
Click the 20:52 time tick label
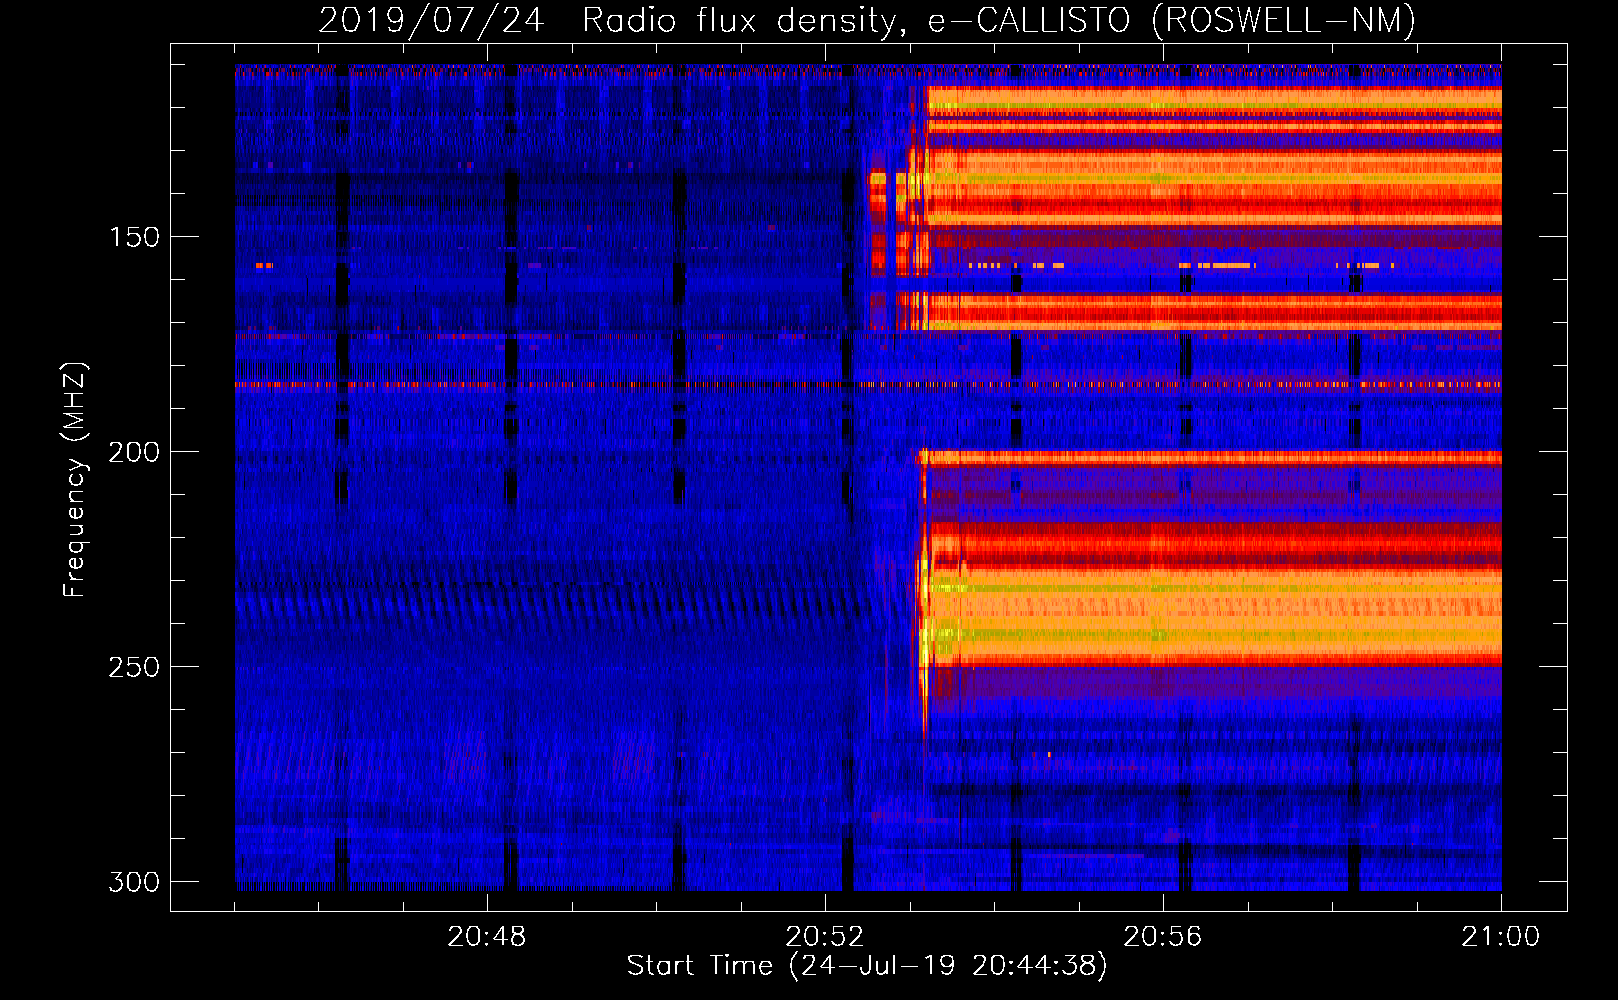(825, 937)
